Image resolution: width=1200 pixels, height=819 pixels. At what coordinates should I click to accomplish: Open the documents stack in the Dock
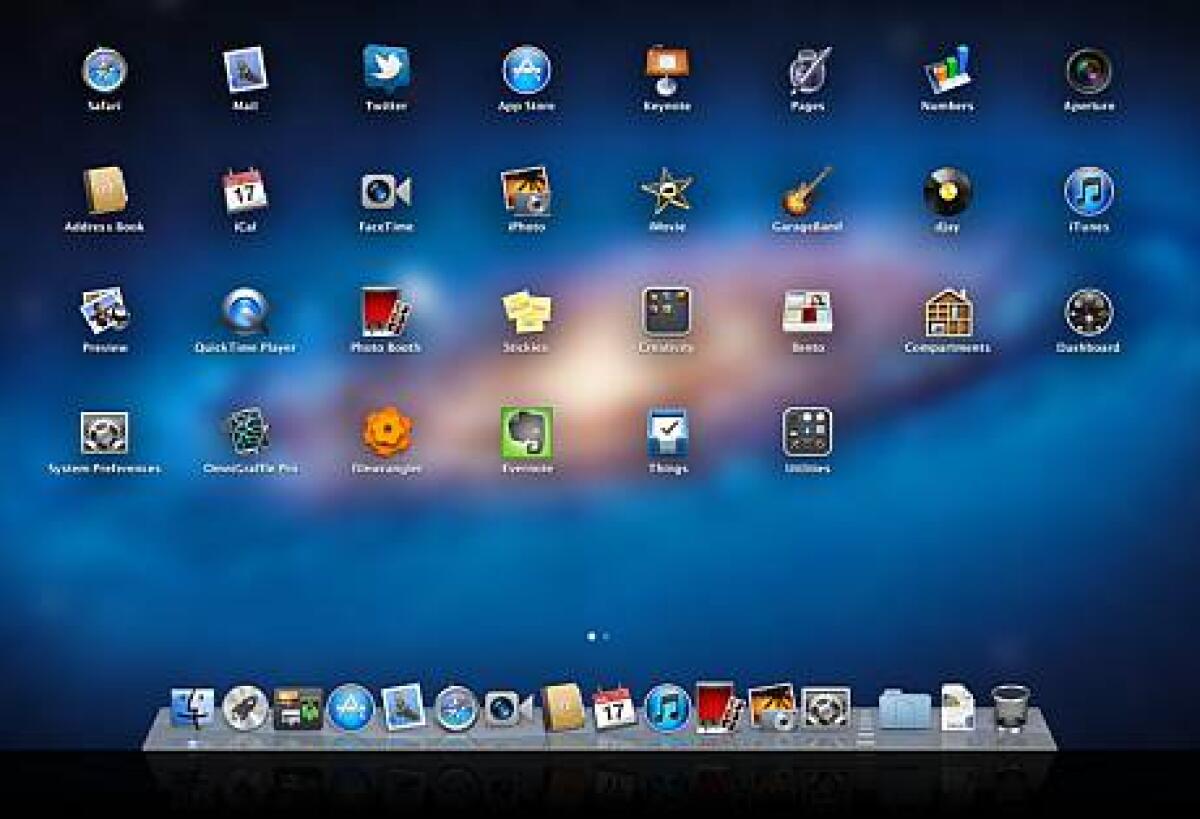pyautogui.click(x=957, y=707)
